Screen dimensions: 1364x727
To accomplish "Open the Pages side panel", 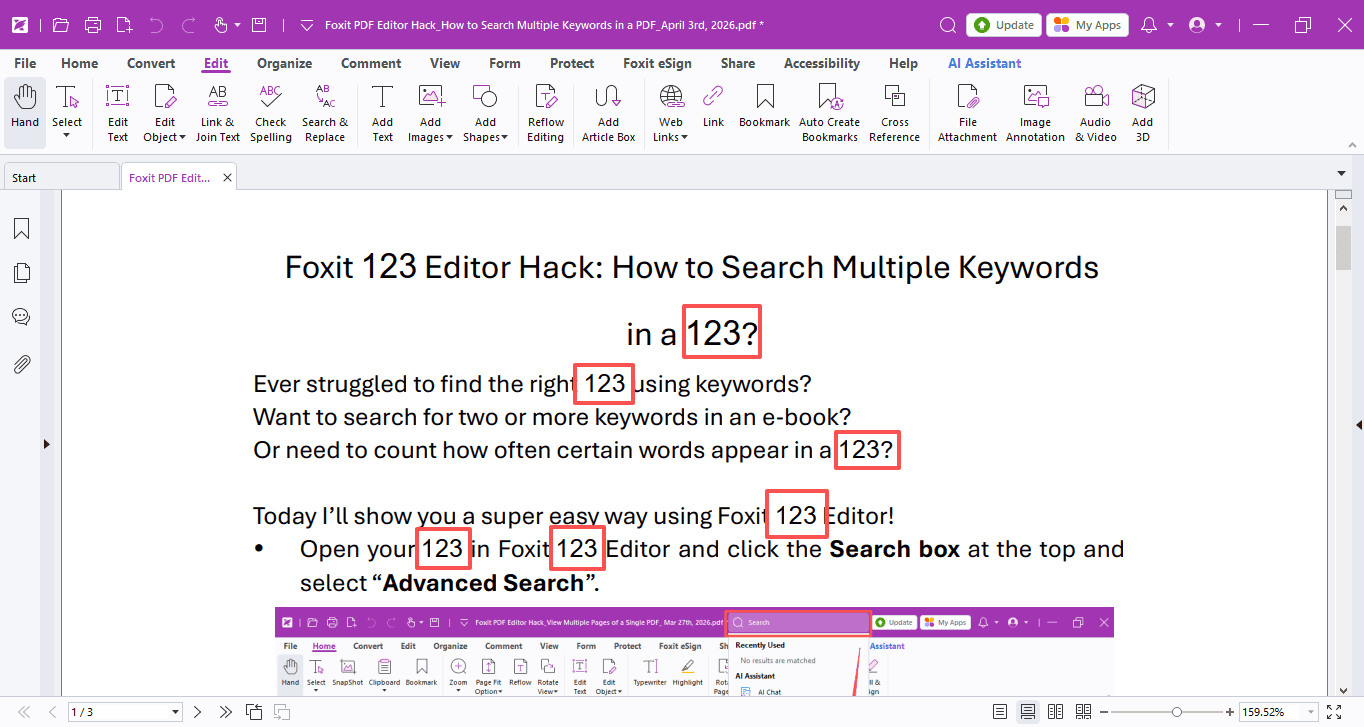I will pyautogui.click(x=21, y=273).
